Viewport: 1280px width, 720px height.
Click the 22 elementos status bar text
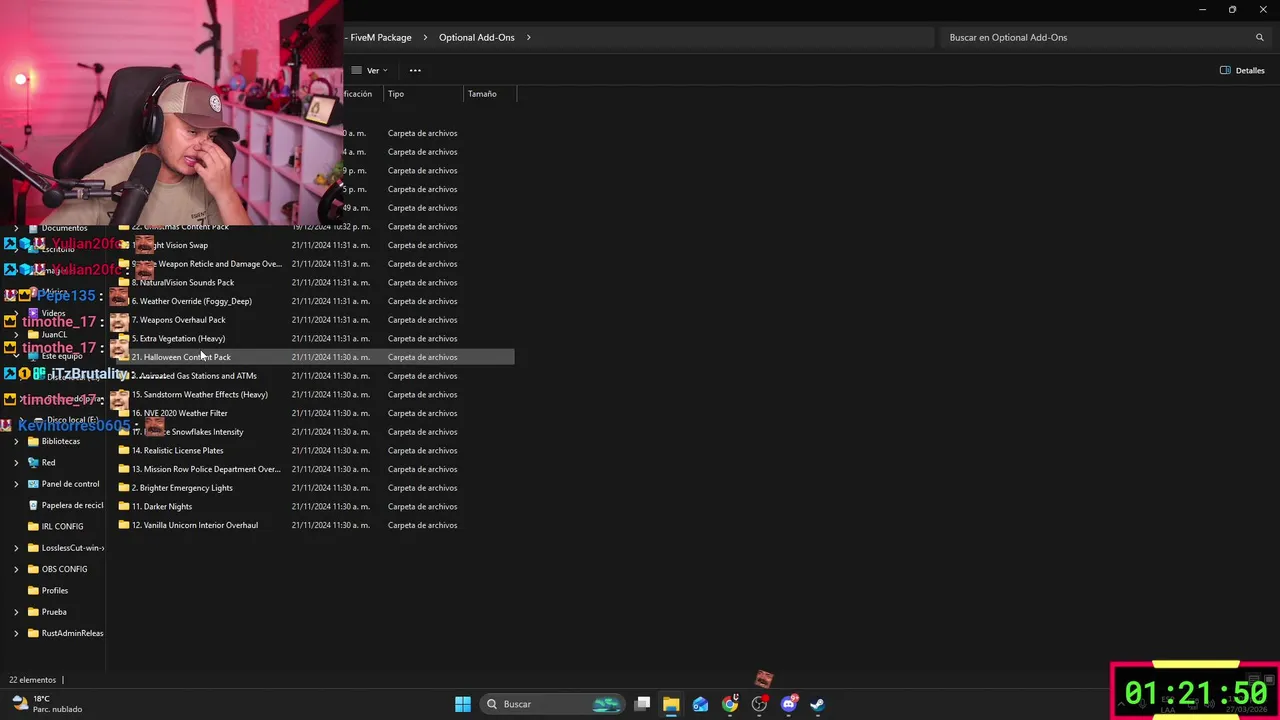31,680
